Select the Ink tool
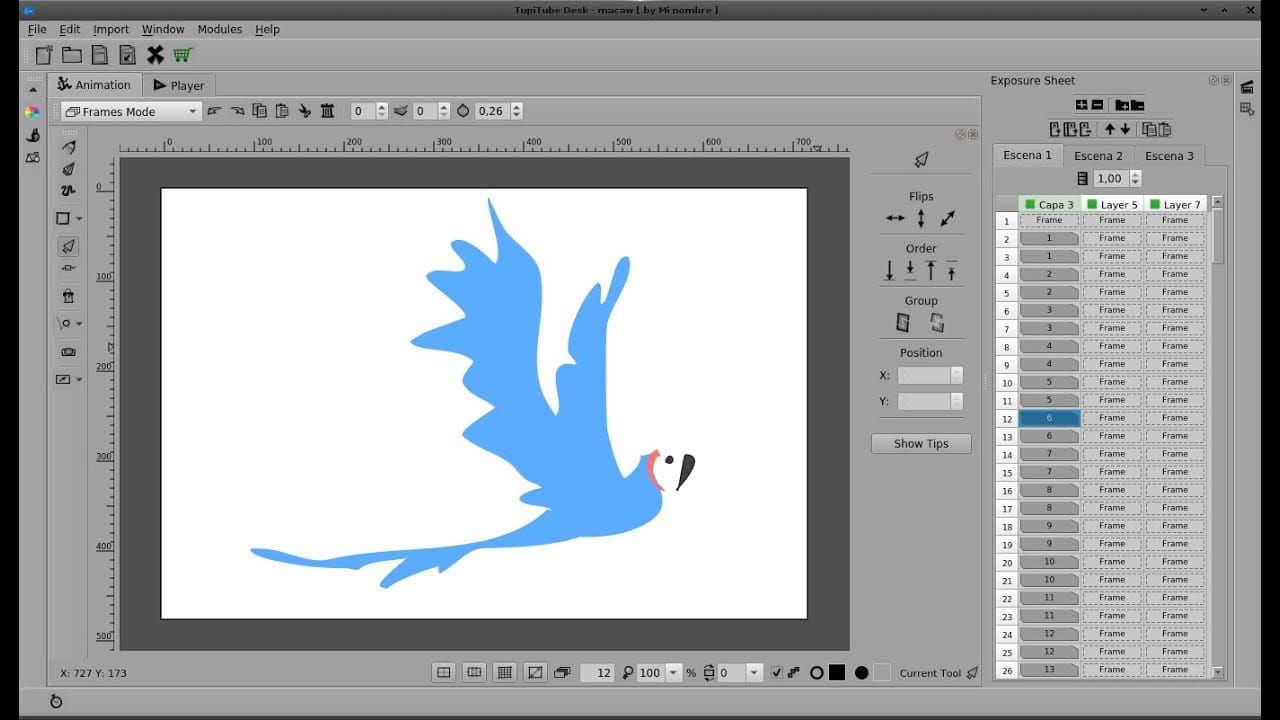The image size is (1280, 720). pyautogui.click(x=68, y=169)
